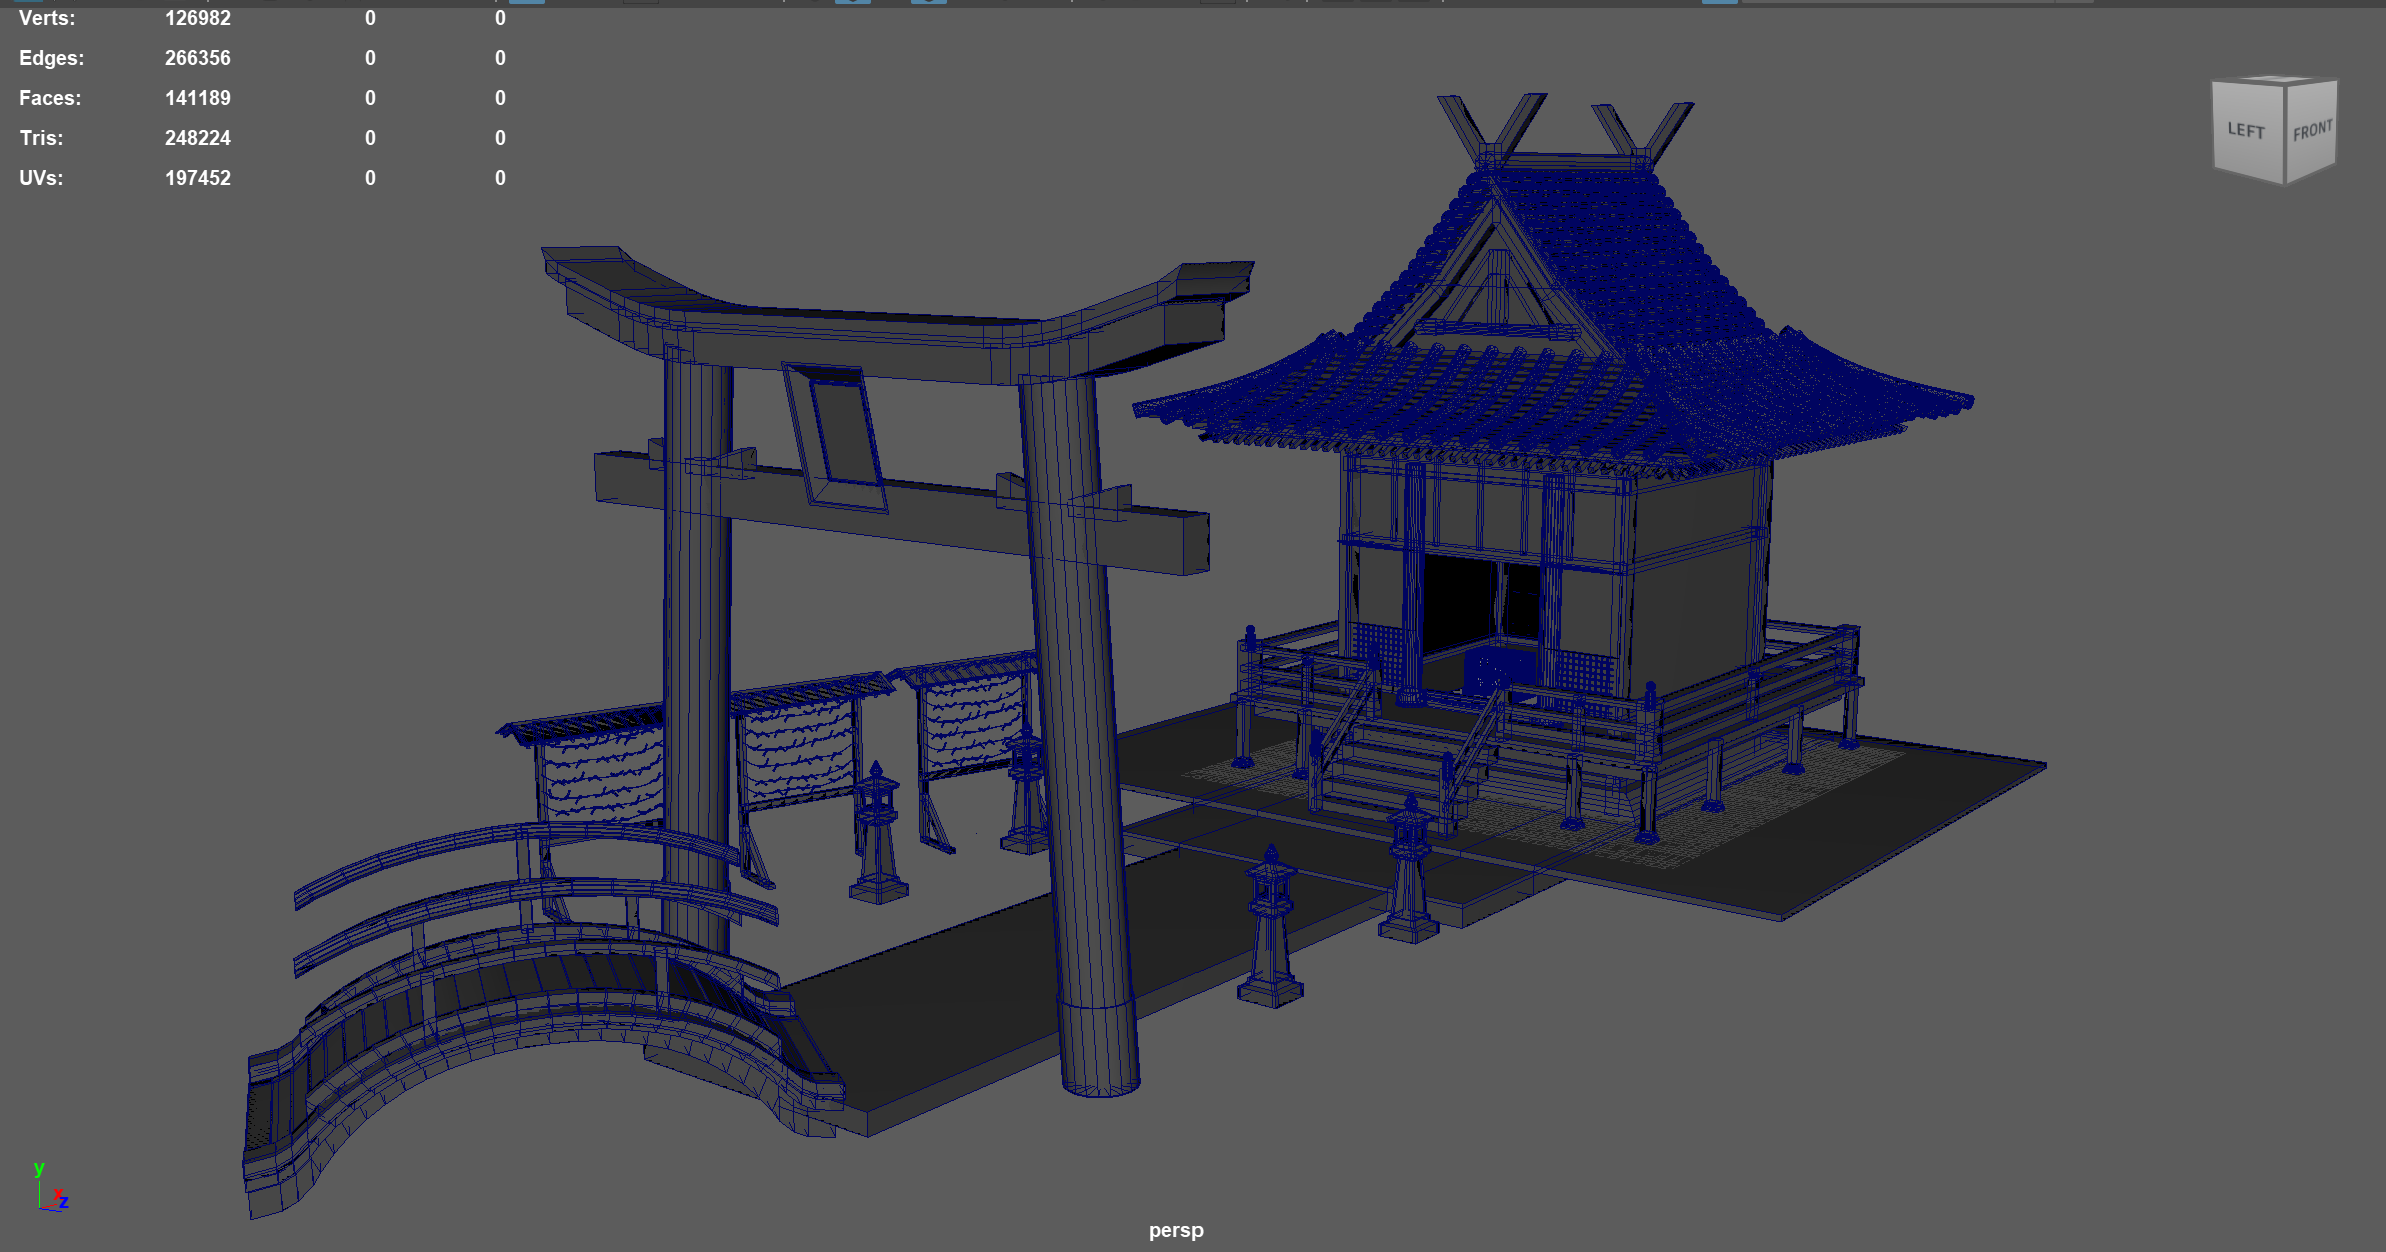Image resolution: width=2386 pixels, height=1252 pixels.
Task: Click the vertex count value 126982
Action: tap(198, 18)
